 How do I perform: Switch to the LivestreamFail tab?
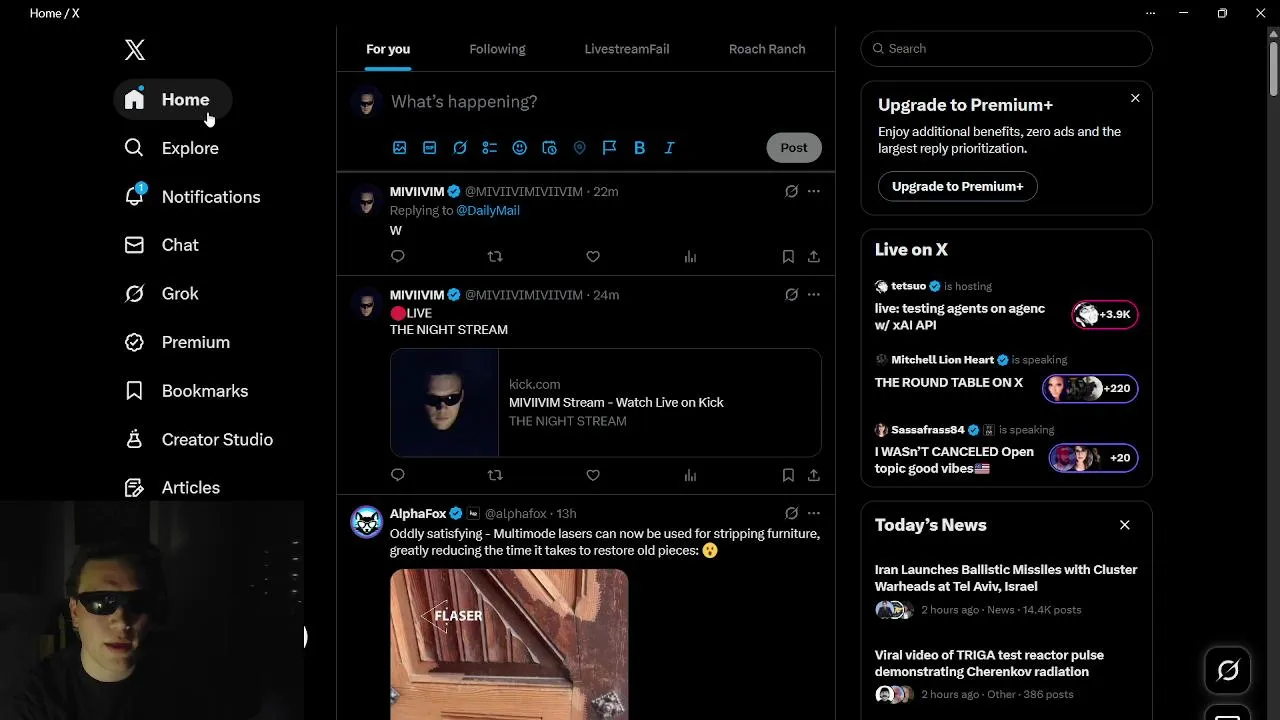tap(627, 49)
